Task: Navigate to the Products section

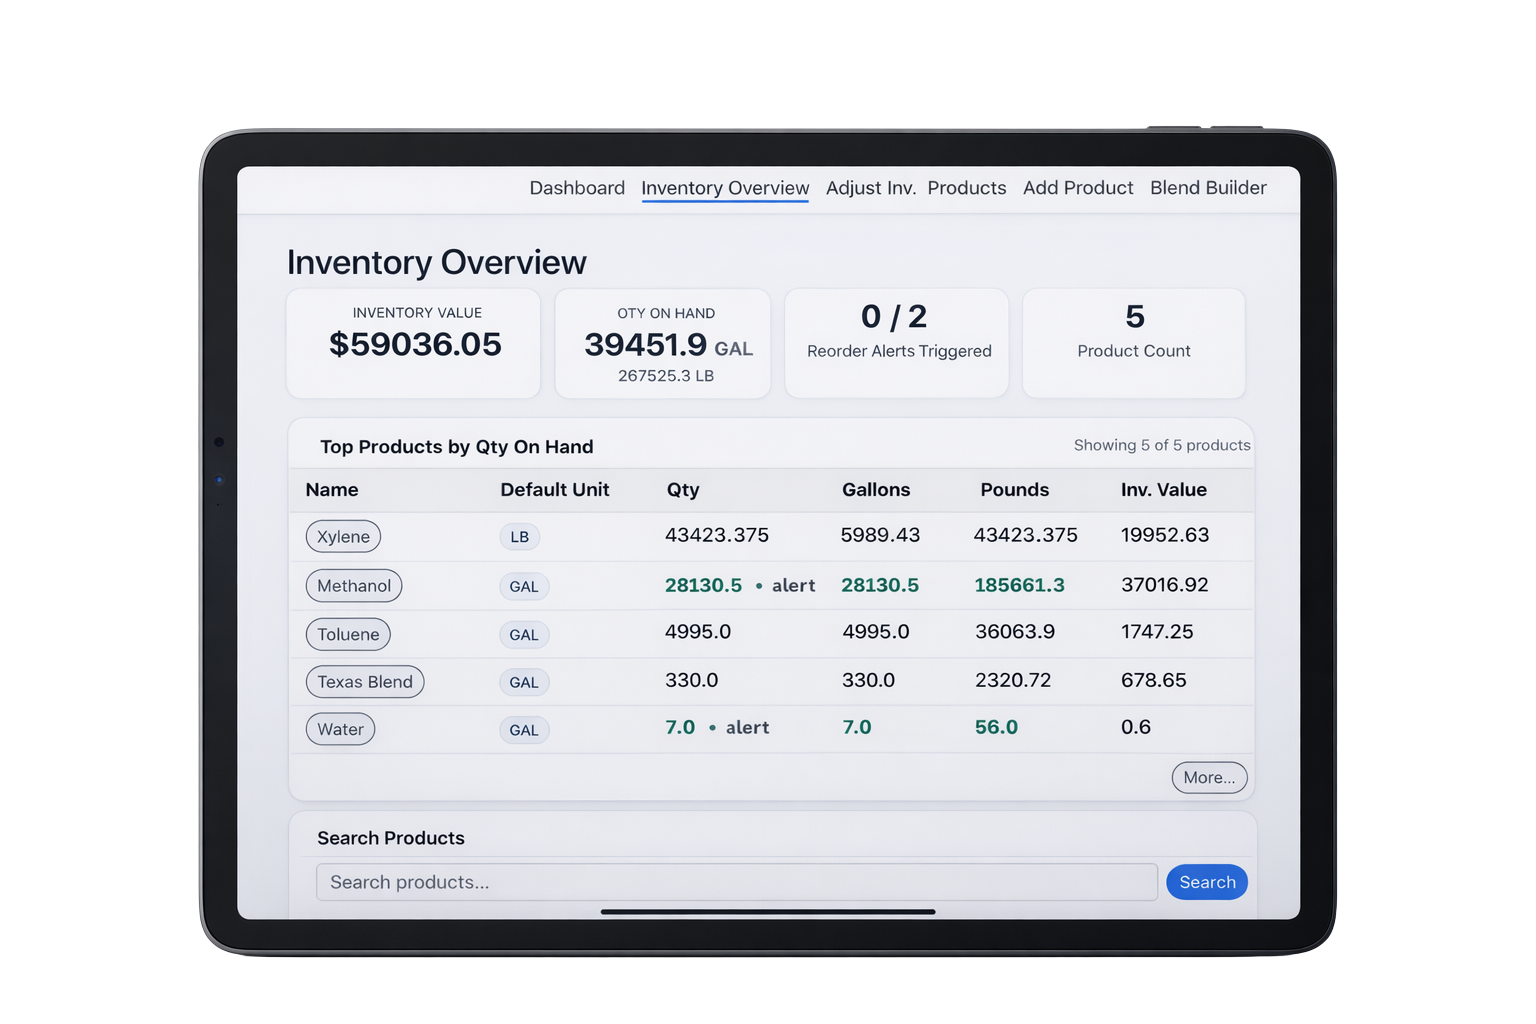Action: tap(966, 188)
